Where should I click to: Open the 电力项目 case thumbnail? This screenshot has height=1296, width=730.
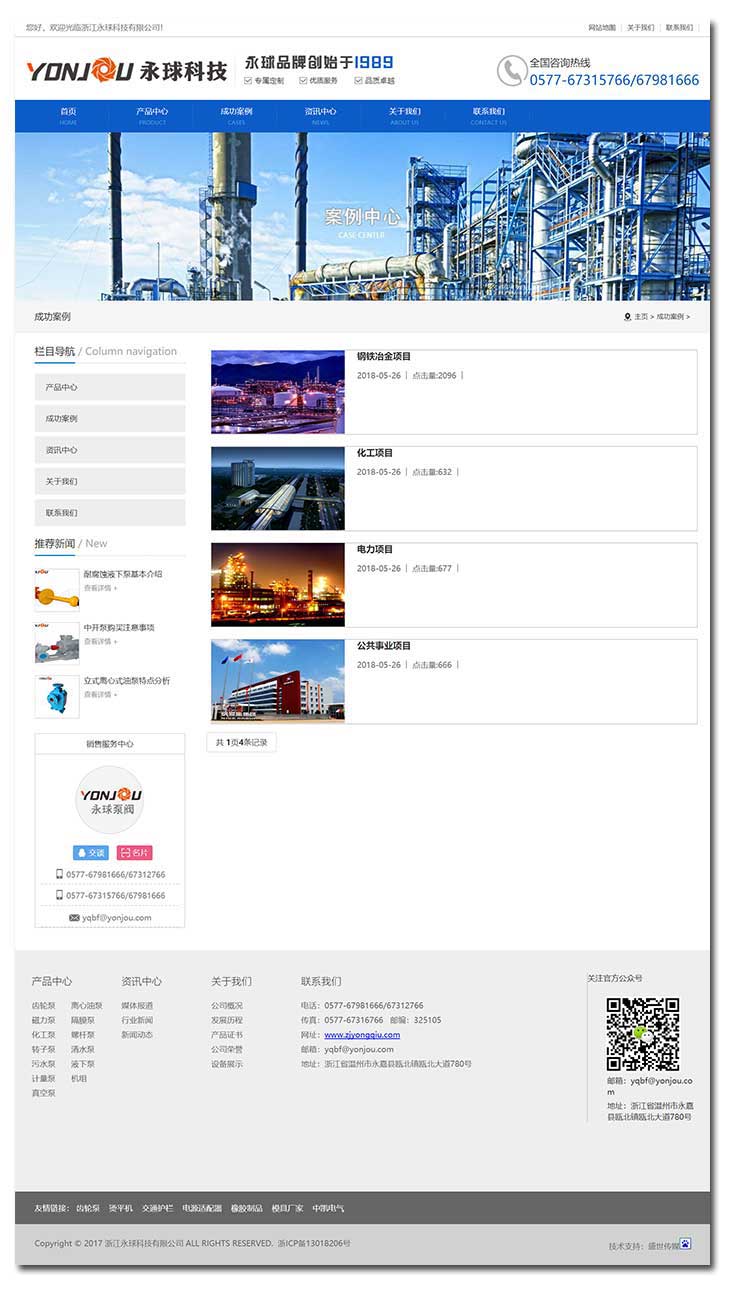point(278,584)
